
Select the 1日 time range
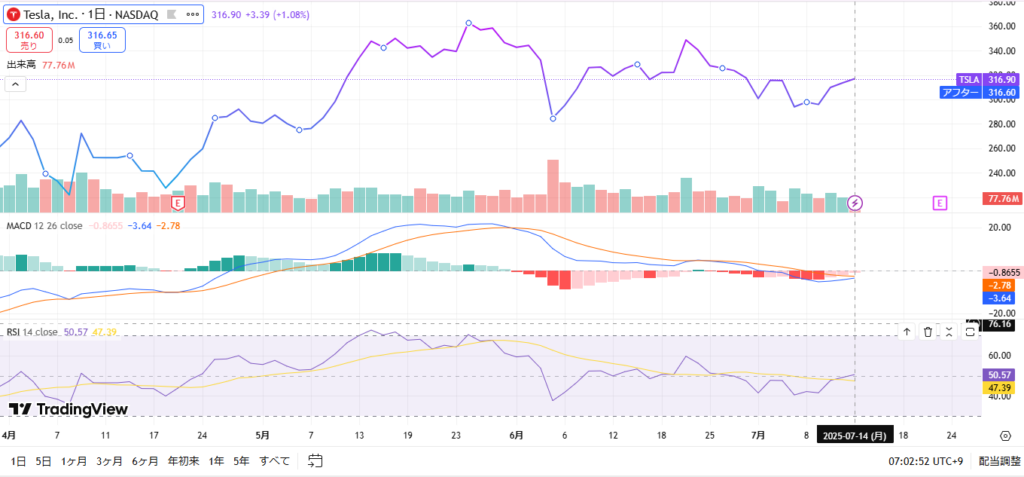click(x=18, y=461)
